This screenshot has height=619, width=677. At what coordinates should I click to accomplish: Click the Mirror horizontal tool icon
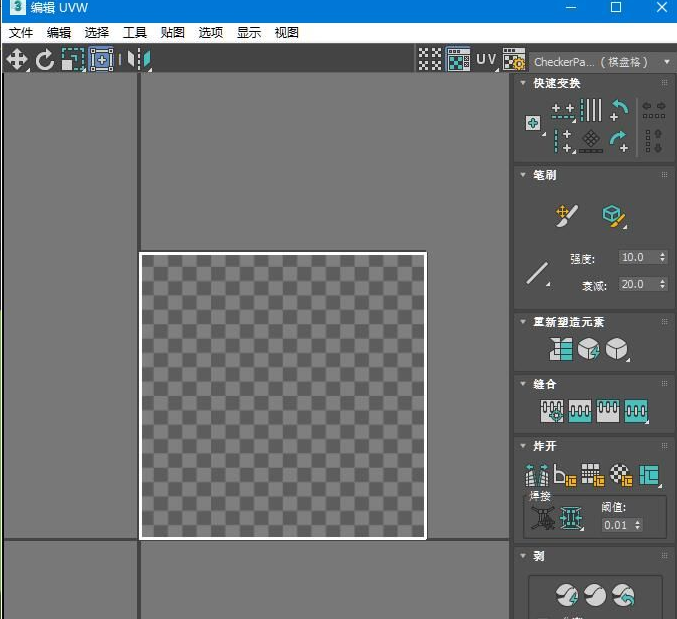point(139,59)
